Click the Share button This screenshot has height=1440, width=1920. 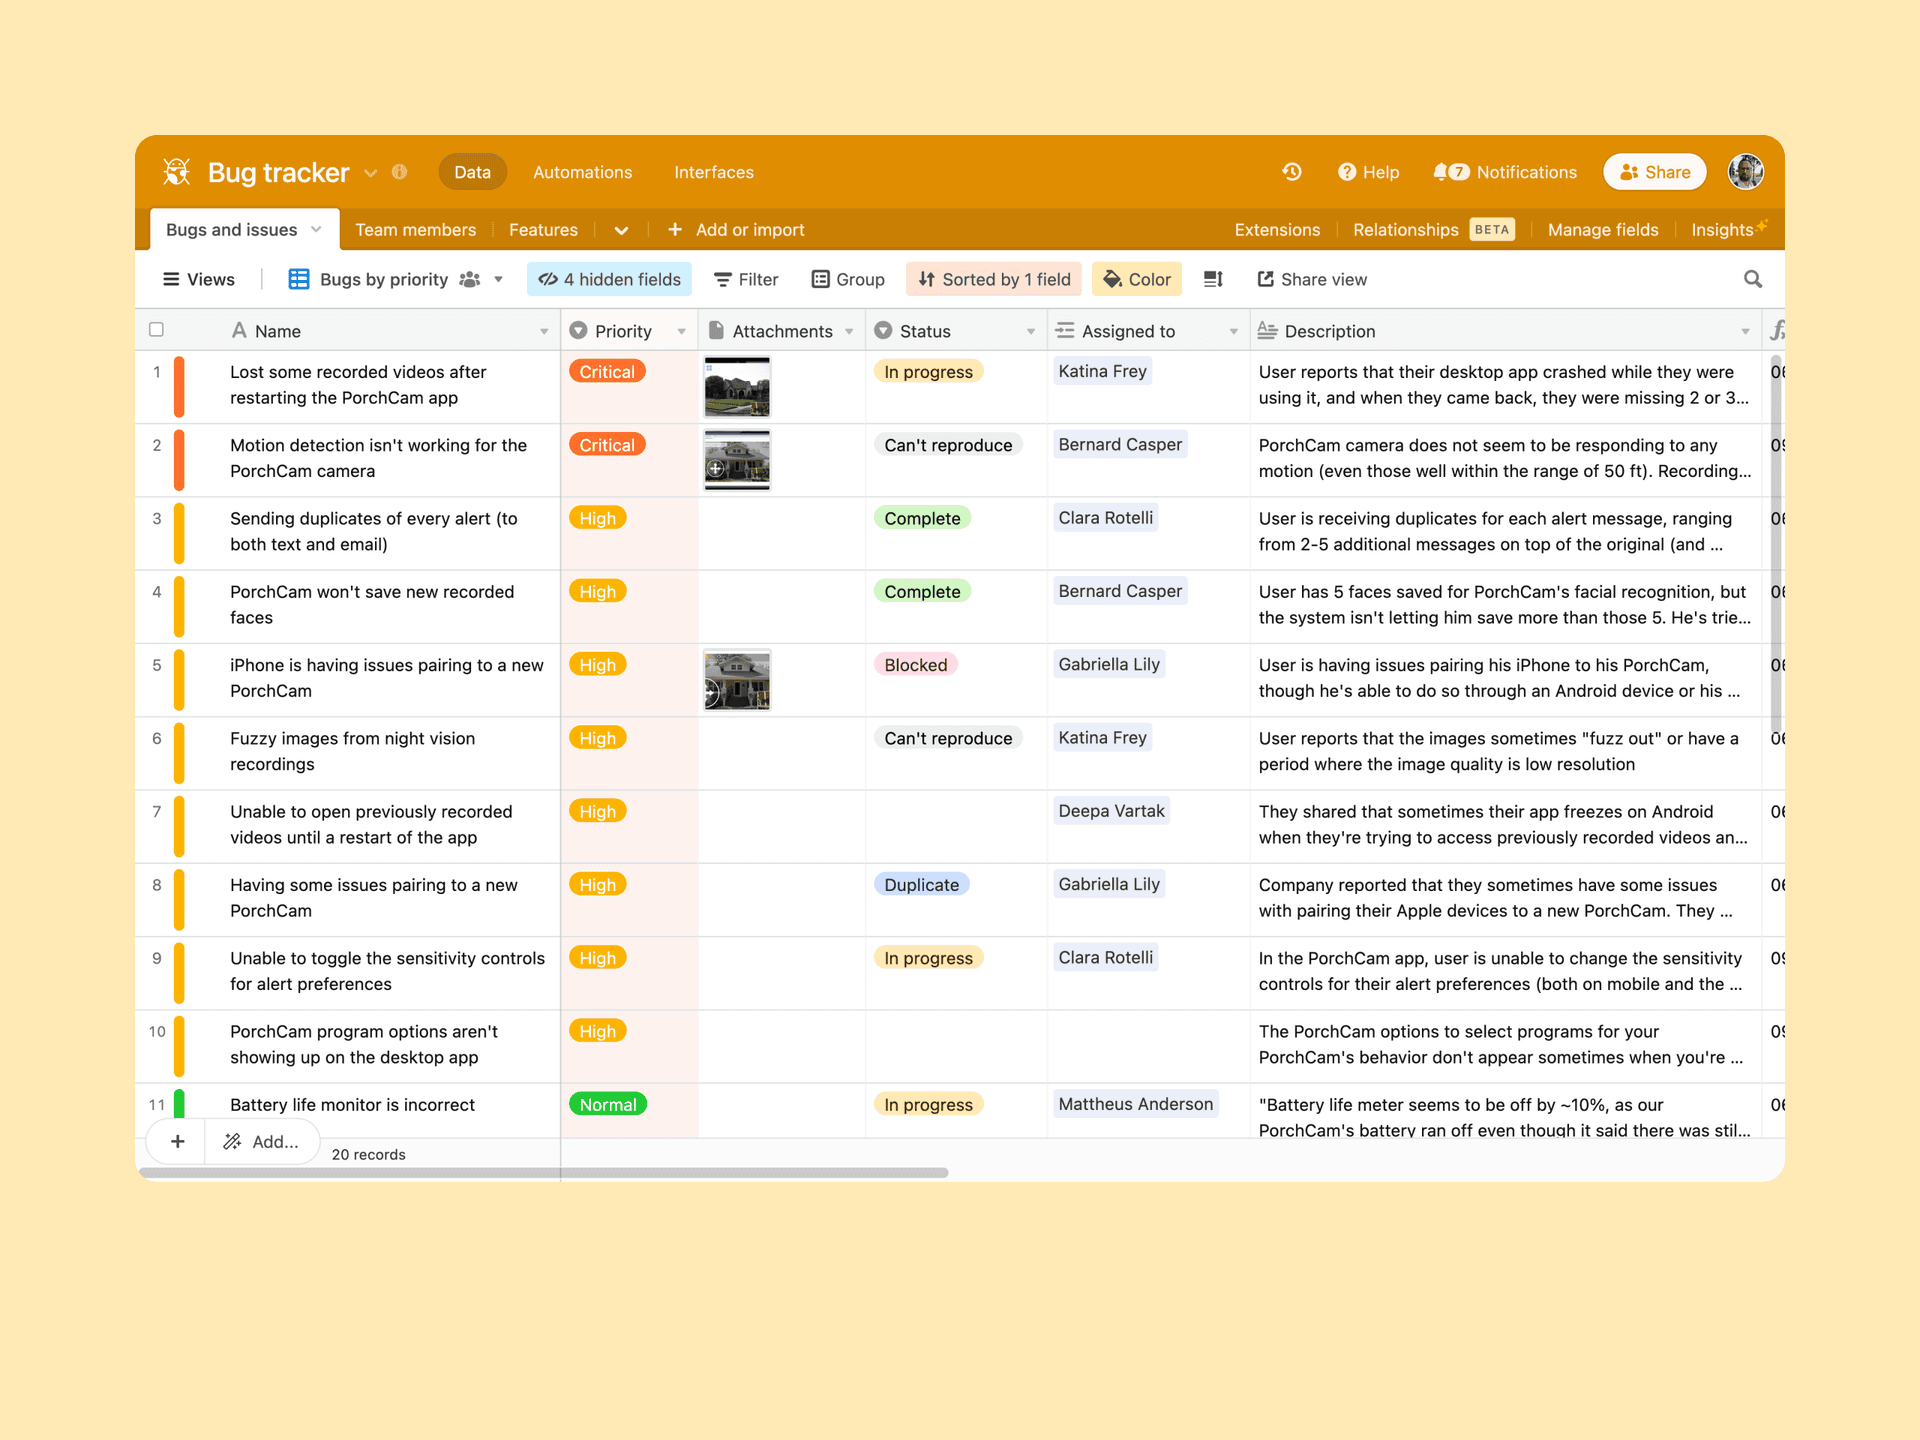(x=1654, y=172)
